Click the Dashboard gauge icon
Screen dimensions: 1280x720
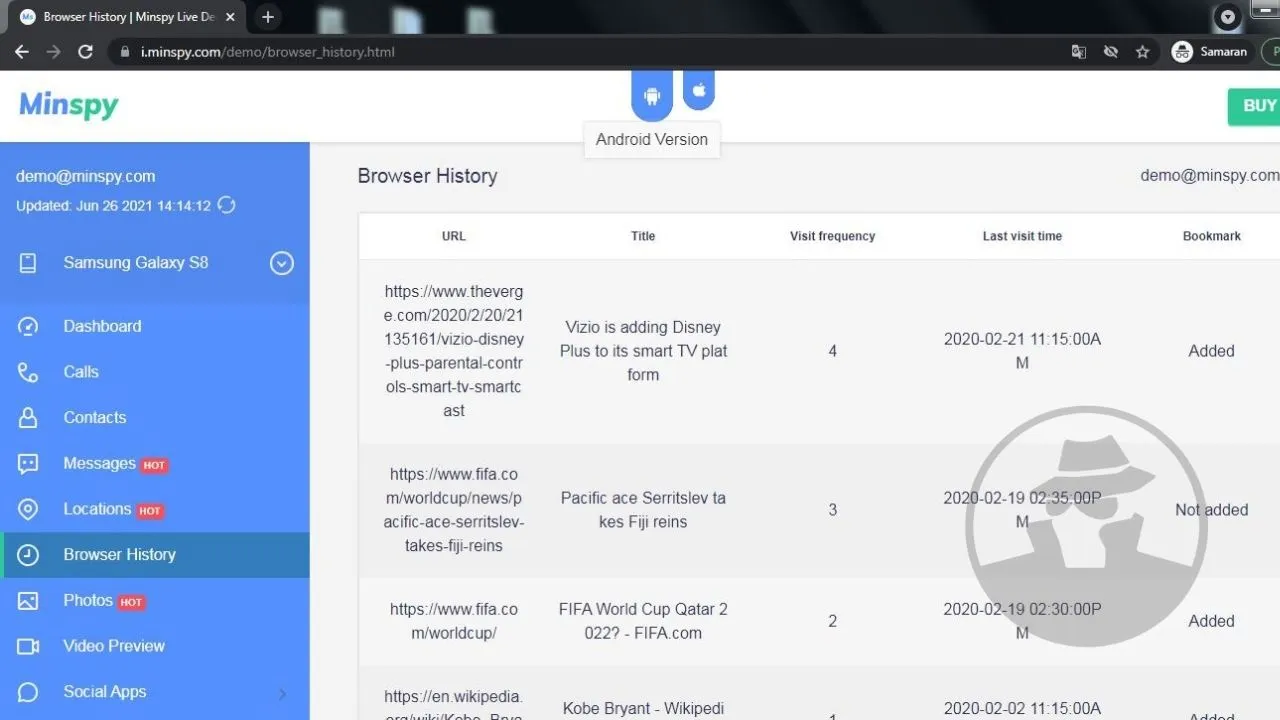click(x=28, y=326)
